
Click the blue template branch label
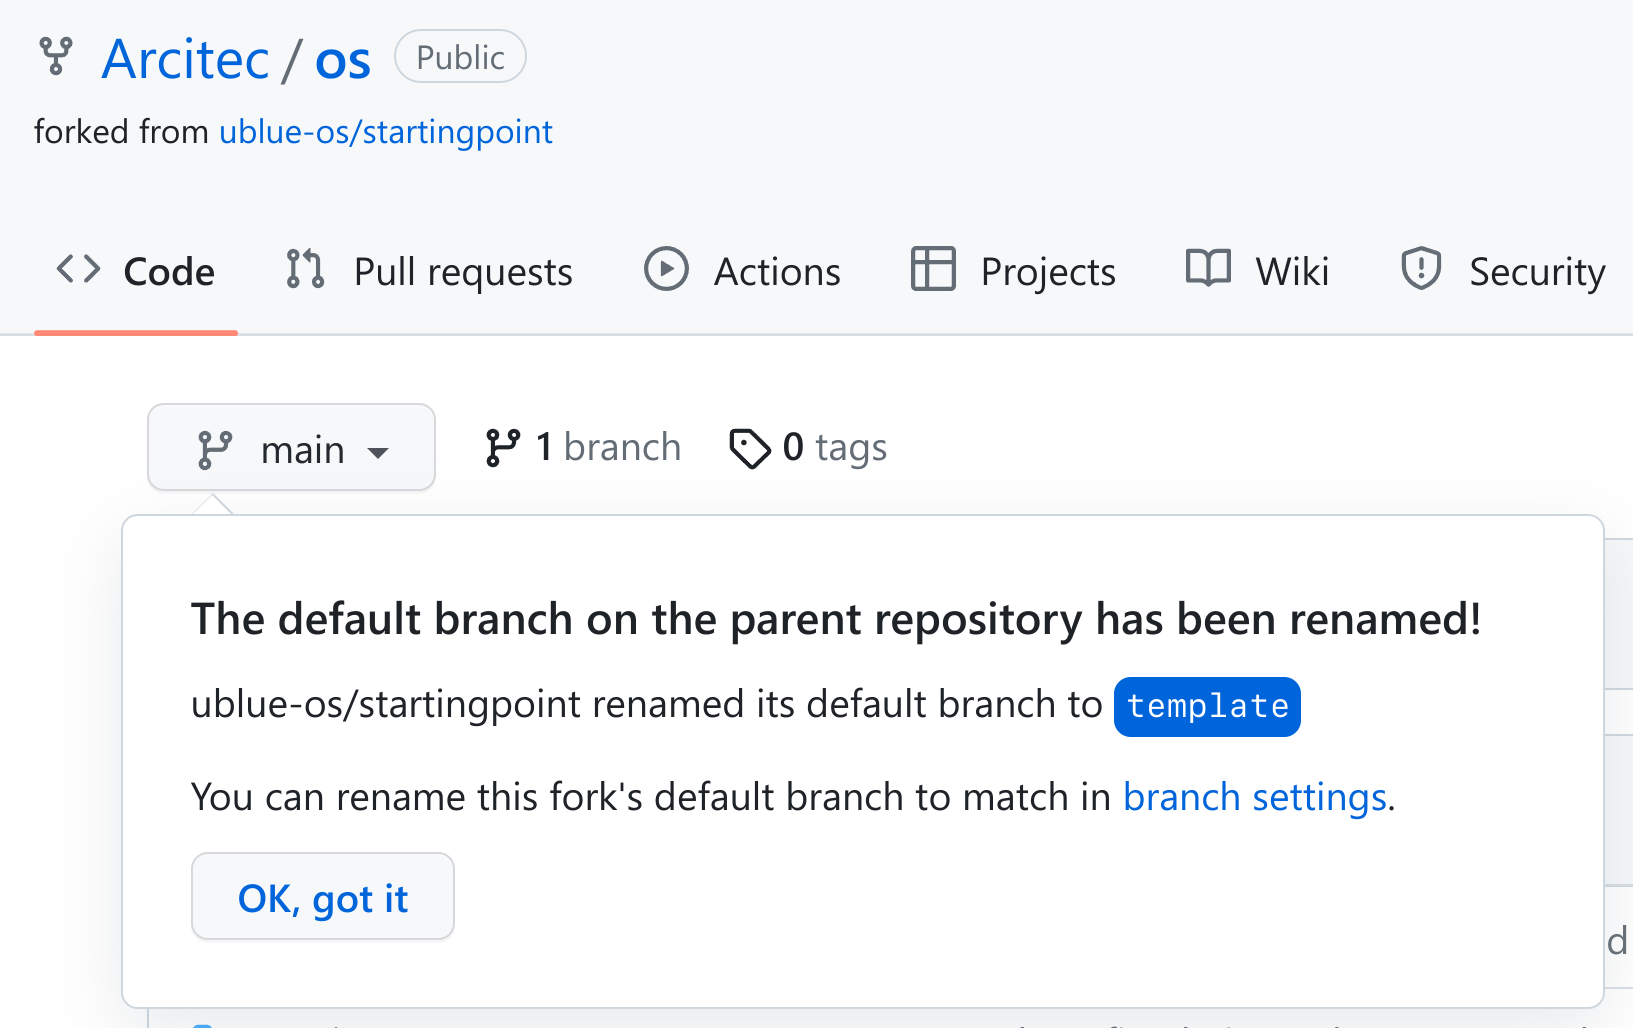[x=1207, y=707]
